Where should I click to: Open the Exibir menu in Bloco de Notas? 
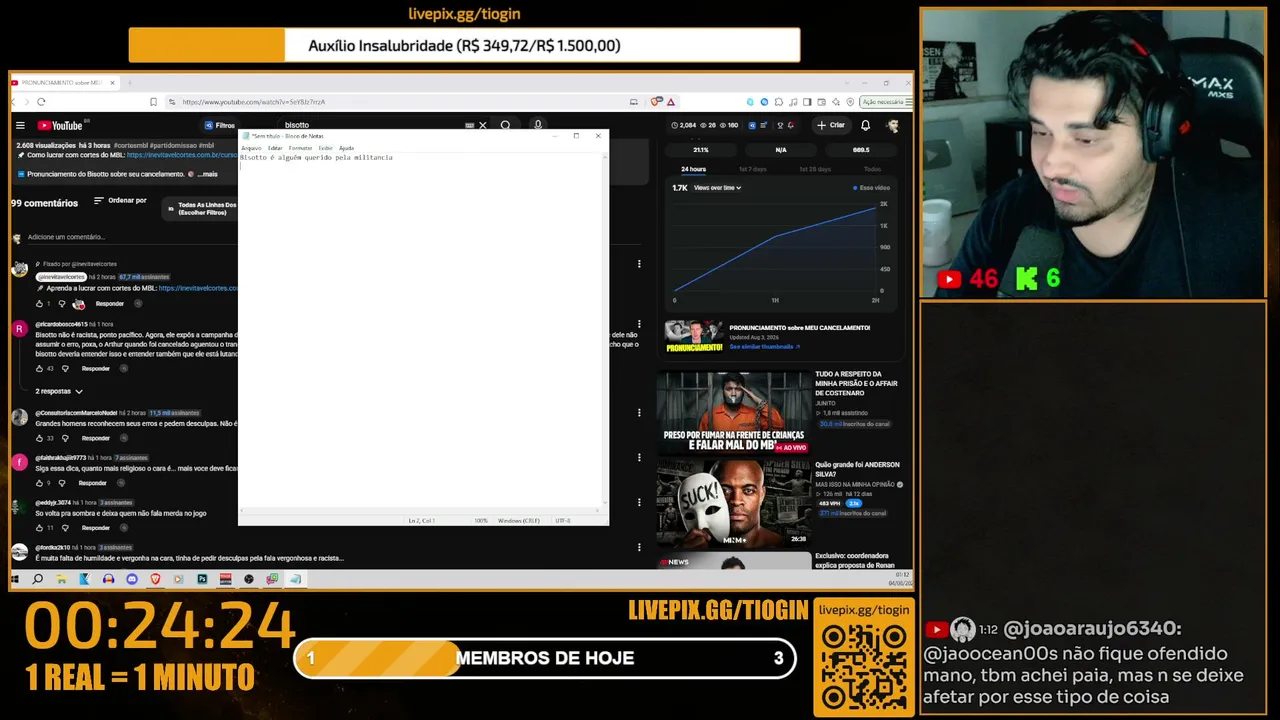click(x=326, y=148)
